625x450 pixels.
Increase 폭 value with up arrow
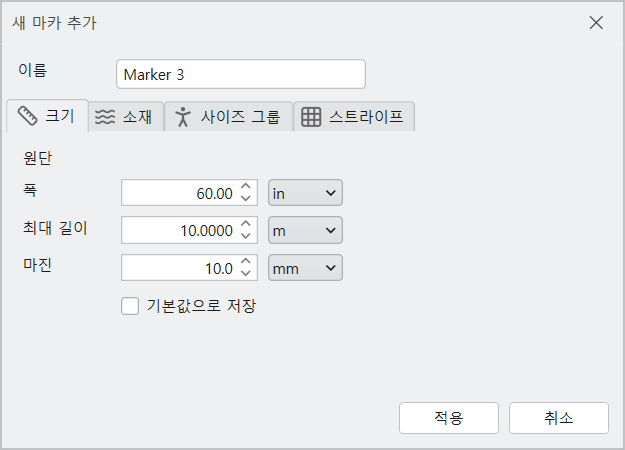pyautogui.click(x=246, y=187)
